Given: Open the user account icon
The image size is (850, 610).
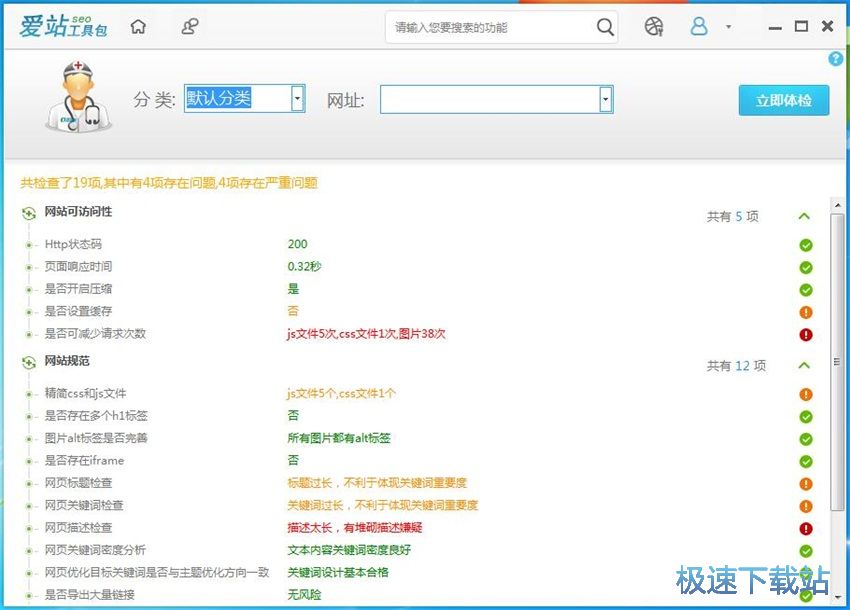Looking at the screenshot, I should pos(699,26).
